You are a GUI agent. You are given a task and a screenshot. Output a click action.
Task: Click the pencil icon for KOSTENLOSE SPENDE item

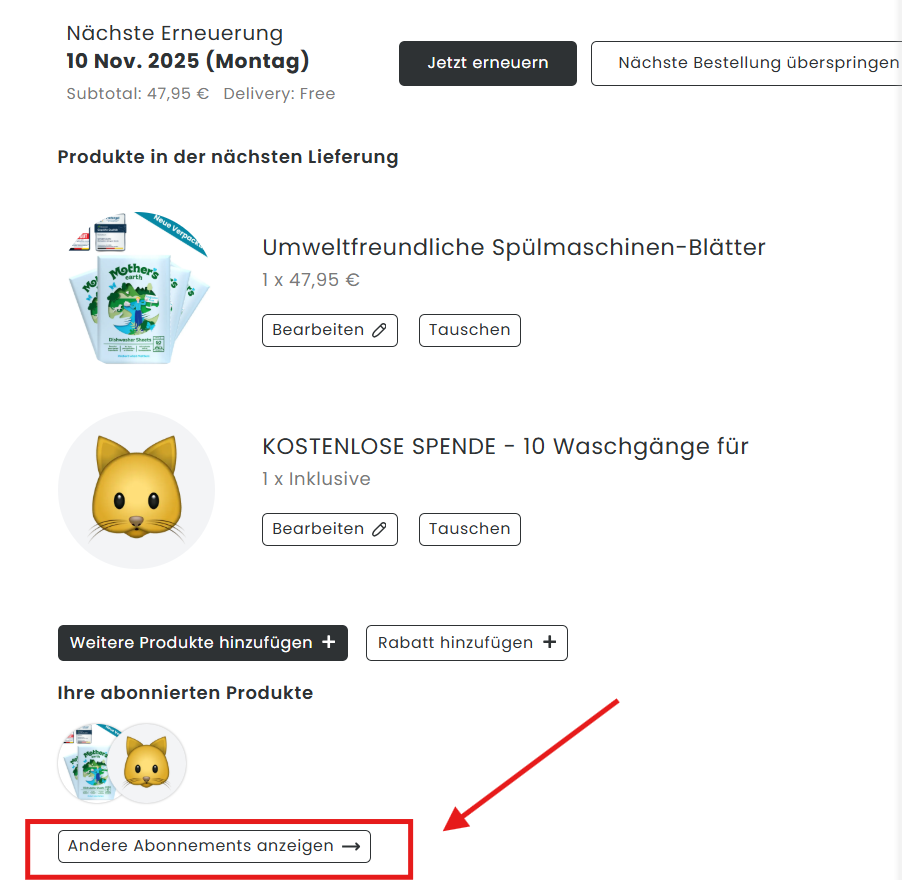click(379, 529)
